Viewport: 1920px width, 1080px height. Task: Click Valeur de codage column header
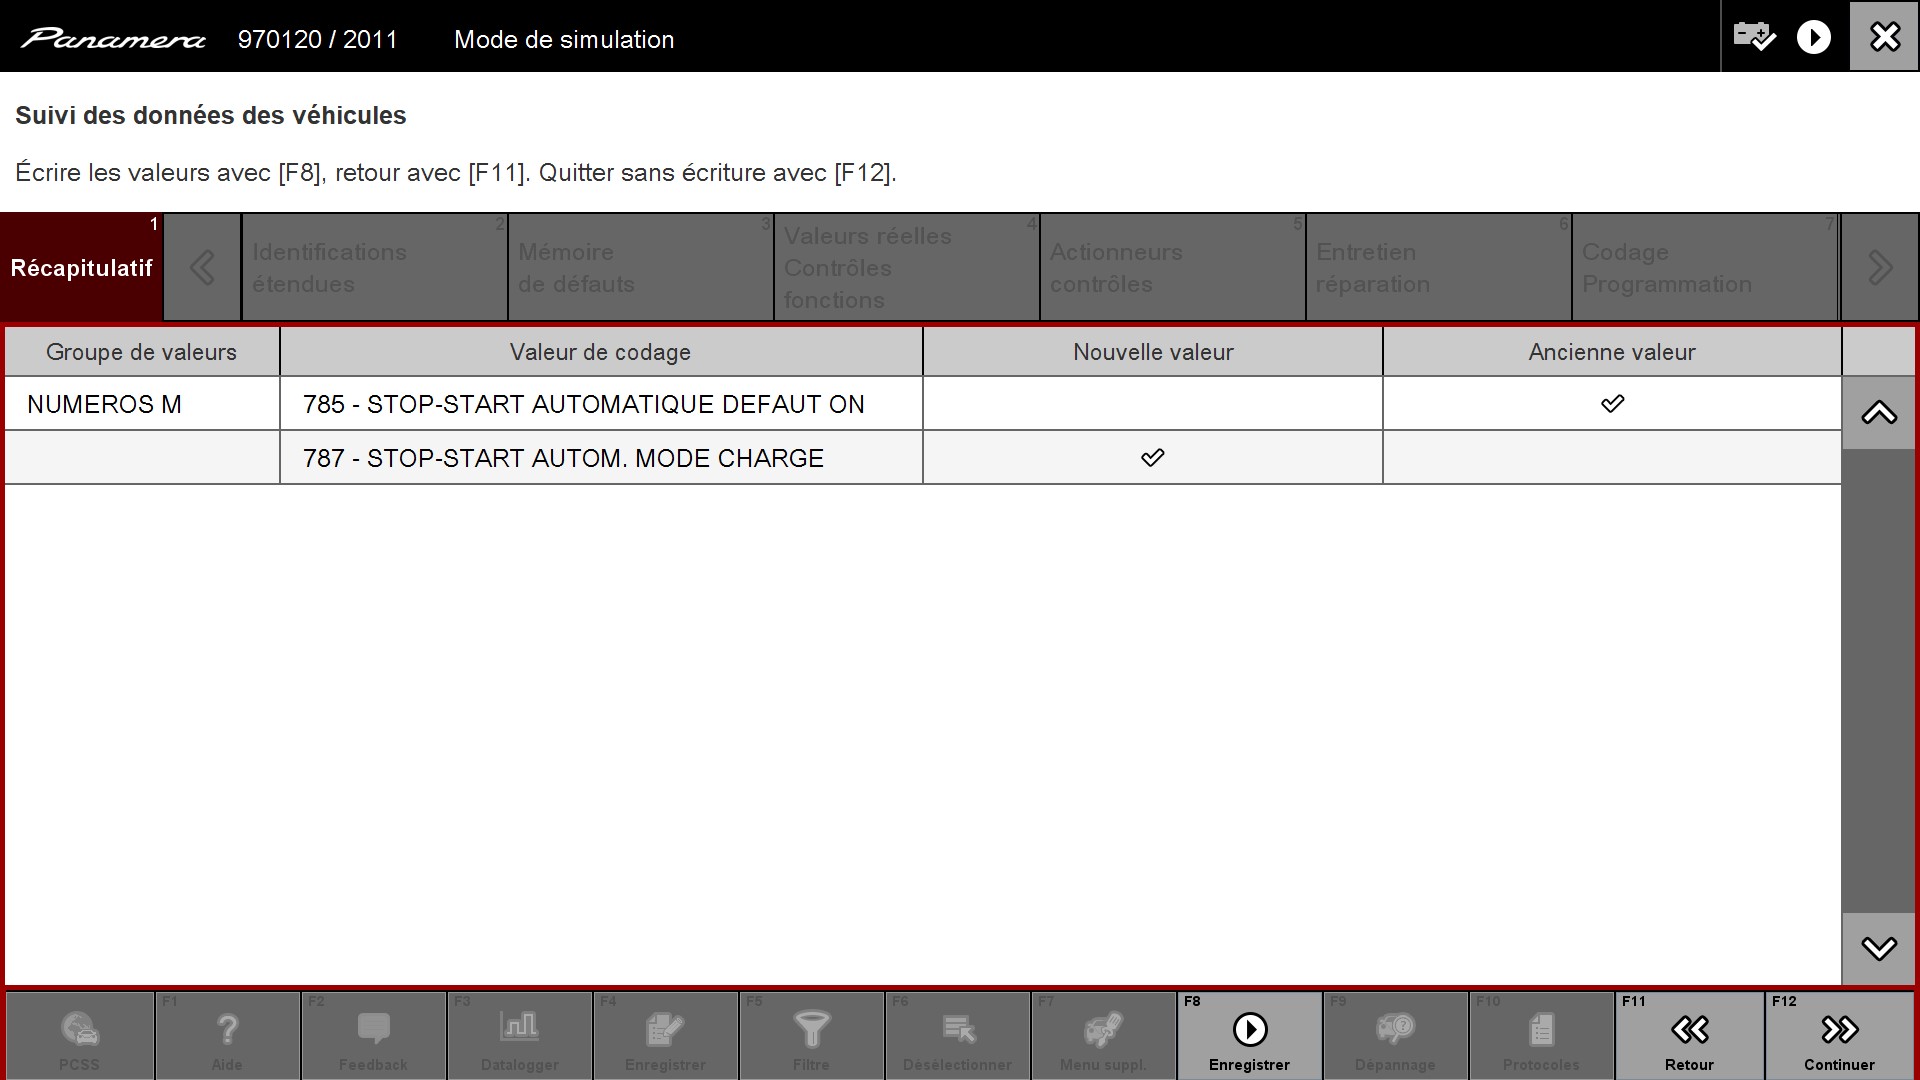601,352
